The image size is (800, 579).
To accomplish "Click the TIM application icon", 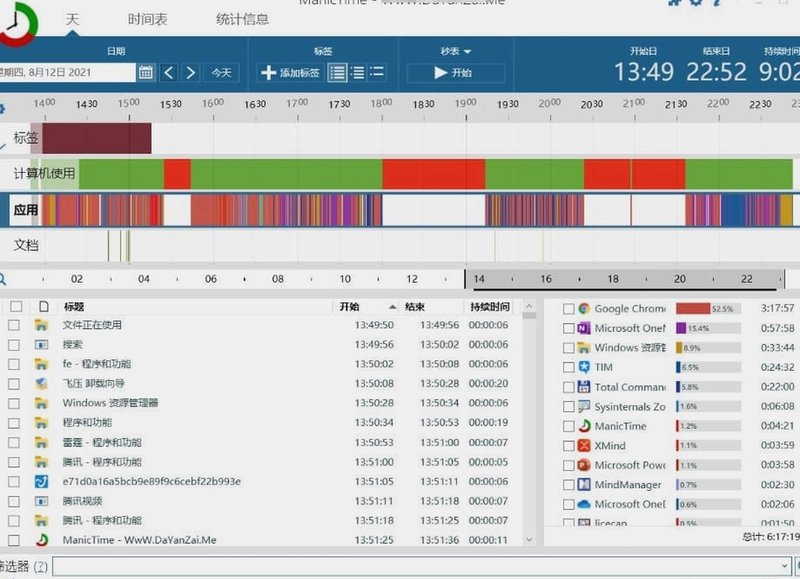I will [584, 367].
